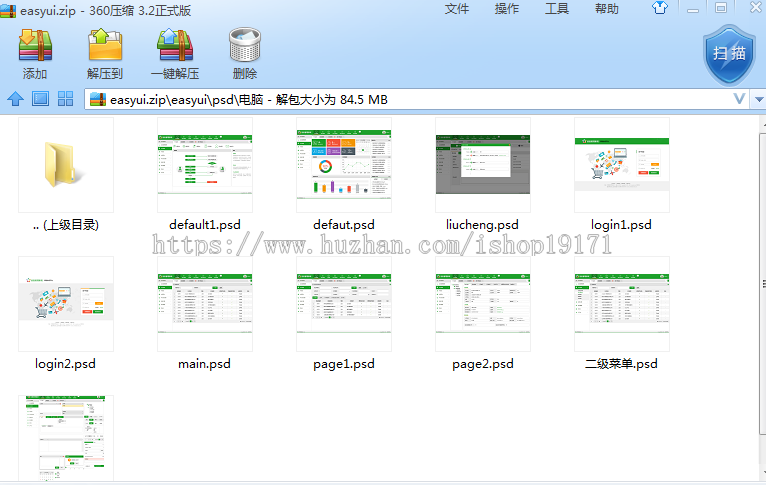Viewport: 766px width, 485px height.
Task: Click the 添加 (Add) toolbar icon
Action: tap(35, 45)
